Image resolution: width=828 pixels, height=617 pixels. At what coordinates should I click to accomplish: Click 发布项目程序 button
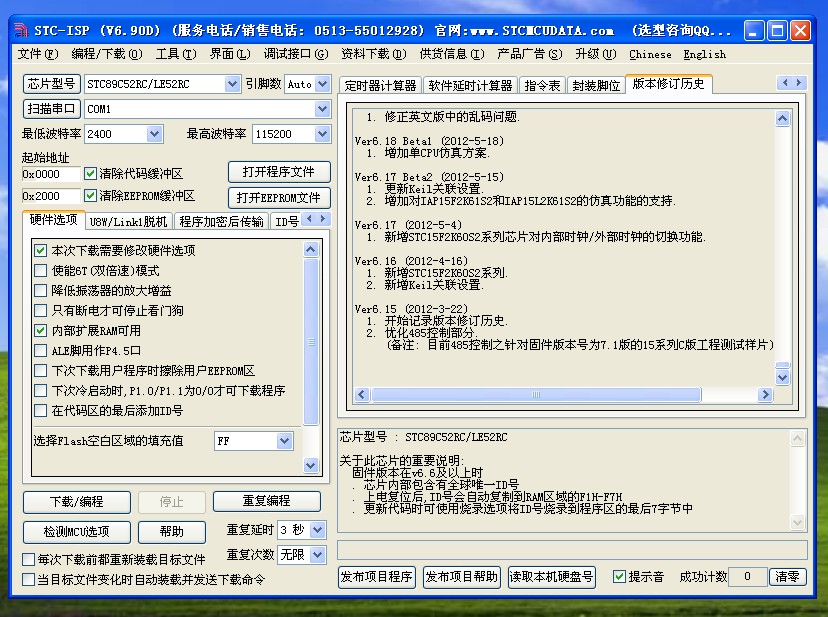(x=377, y=577)
